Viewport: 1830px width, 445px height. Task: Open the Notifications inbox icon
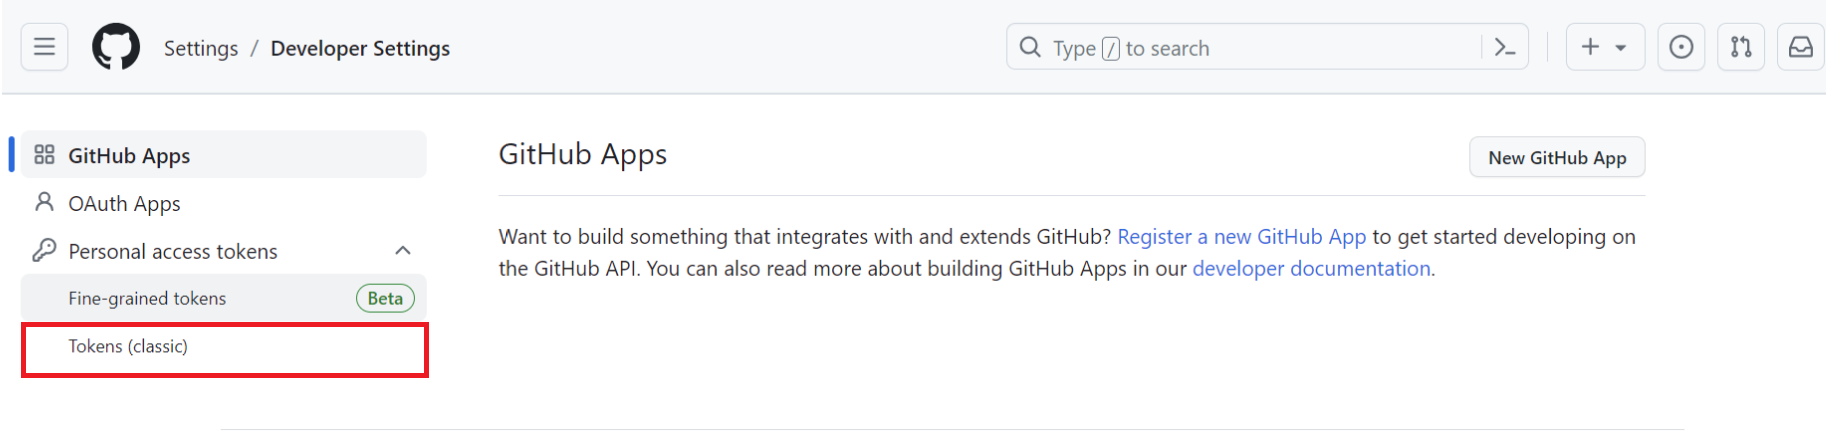click(x=1801, y=47)
